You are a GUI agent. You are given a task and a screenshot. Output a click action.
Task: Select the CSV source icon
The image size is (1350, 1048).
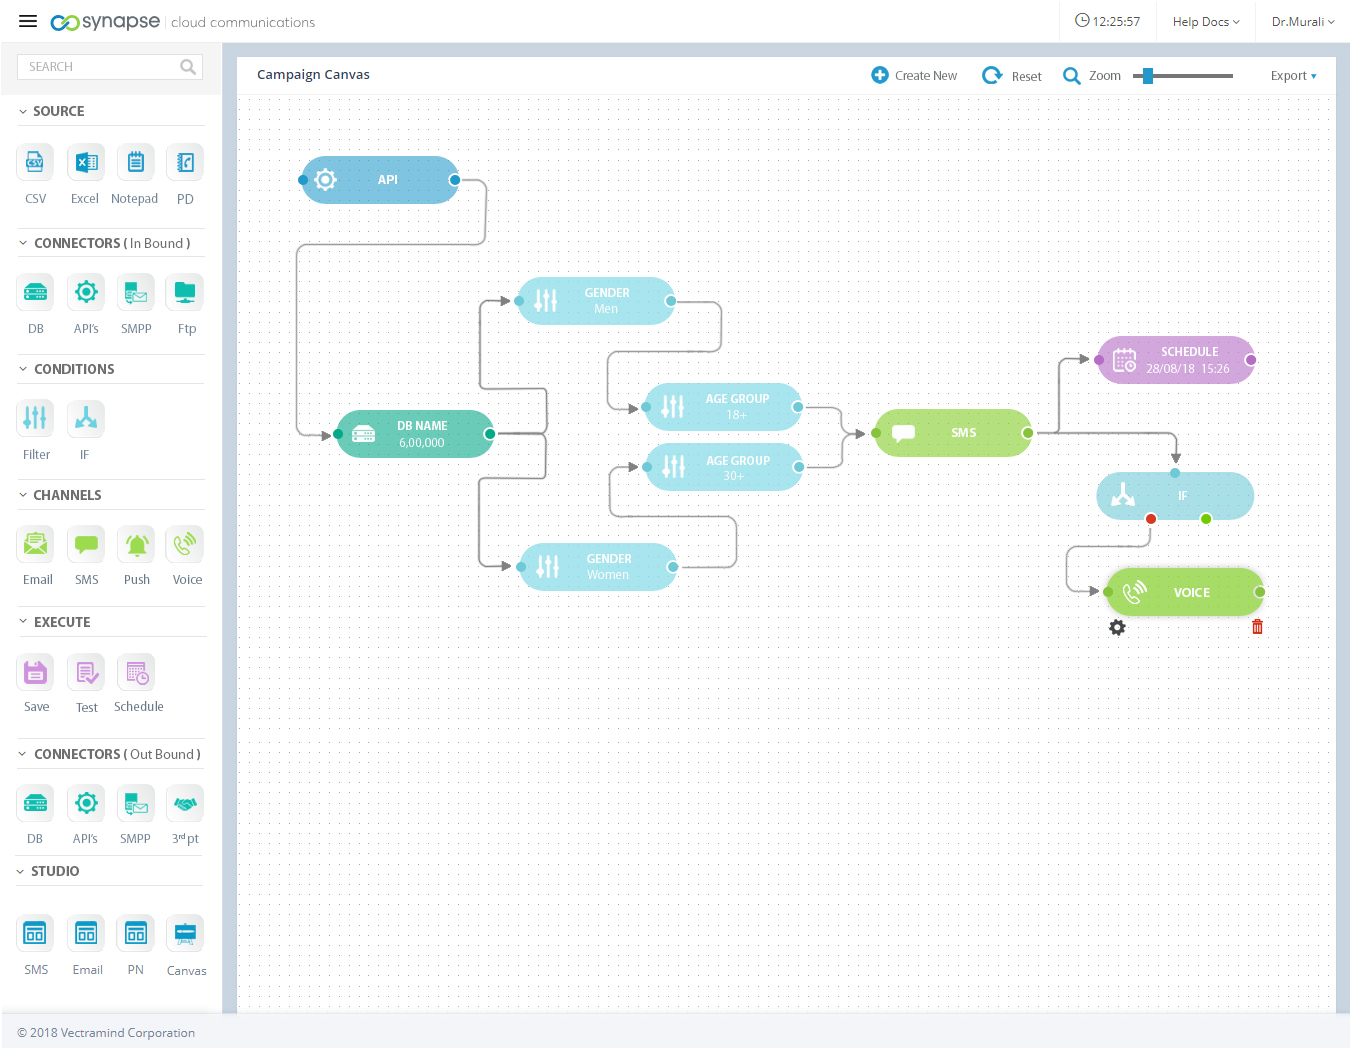pyautogui.click(x=35, y=163)
